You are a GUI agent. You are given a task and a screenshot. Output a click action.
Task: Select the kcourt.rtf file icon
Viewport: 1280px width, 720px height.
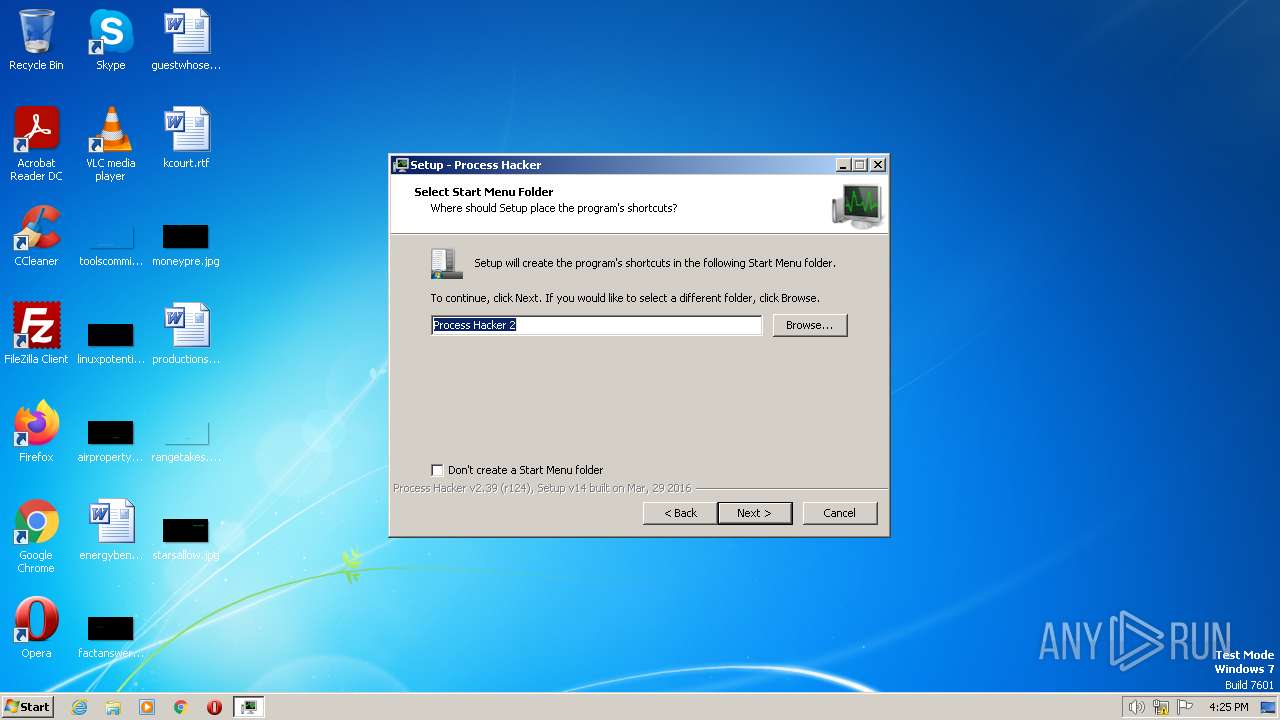click(186, 138)
